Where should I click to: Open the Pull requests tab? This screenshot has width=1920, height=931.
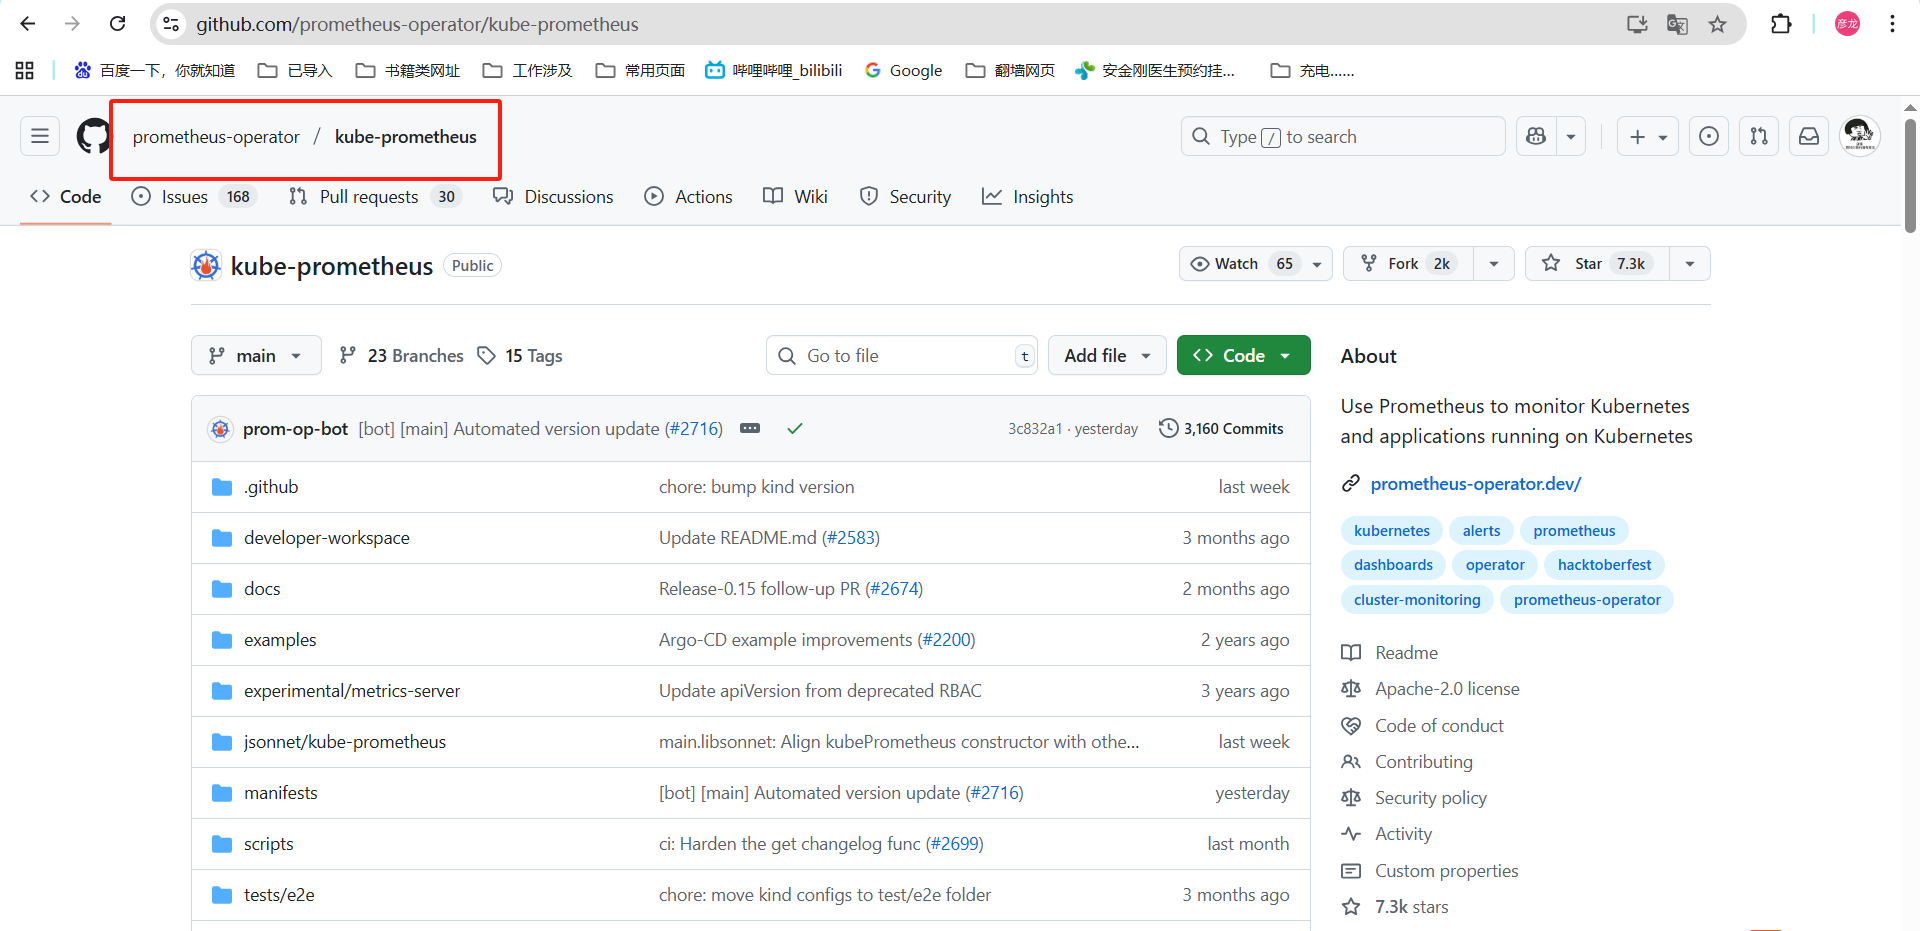[374, 197]
